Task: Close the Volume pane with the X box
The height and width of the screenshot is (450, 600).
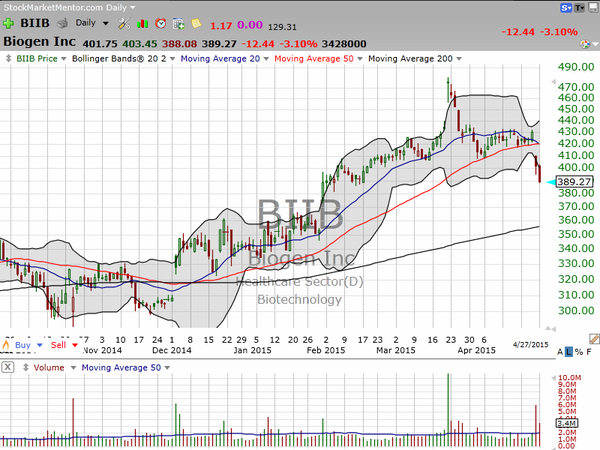Action: click(x=8, y=367)
